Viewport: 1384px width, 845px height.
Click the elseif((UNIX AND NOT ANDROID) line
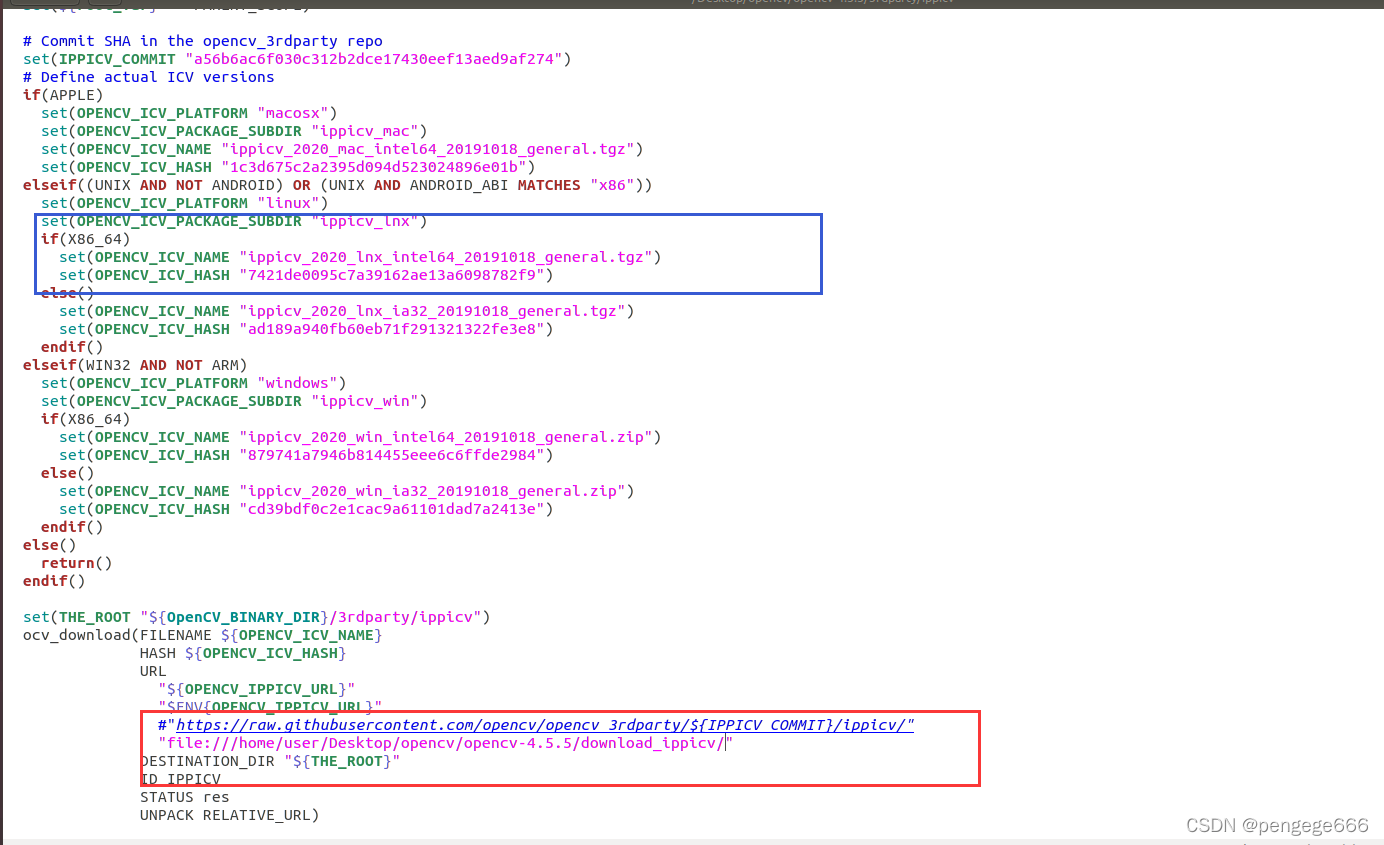pos(338,185)
